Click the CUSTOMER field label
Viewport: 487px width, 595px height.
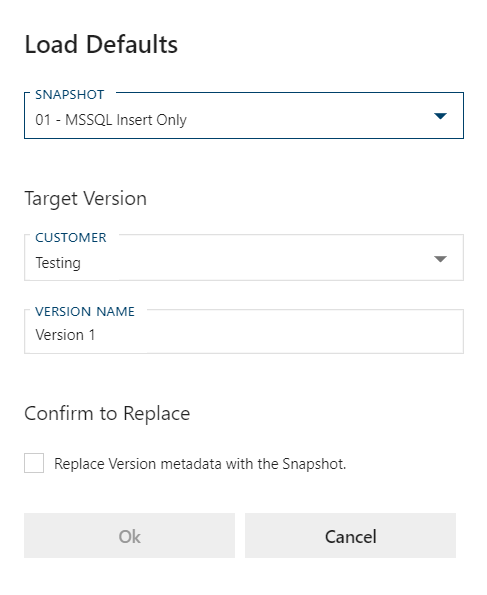tap(71, 238)
